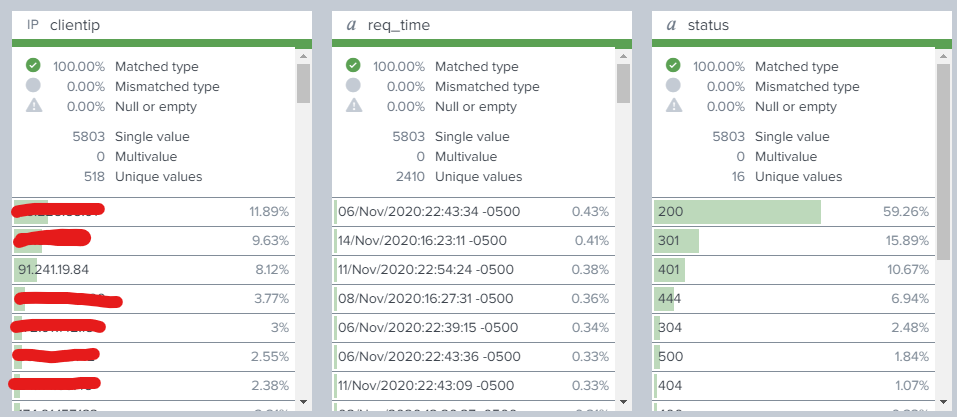Click the Mismatched type circle icon in req_time

point(353,86)
